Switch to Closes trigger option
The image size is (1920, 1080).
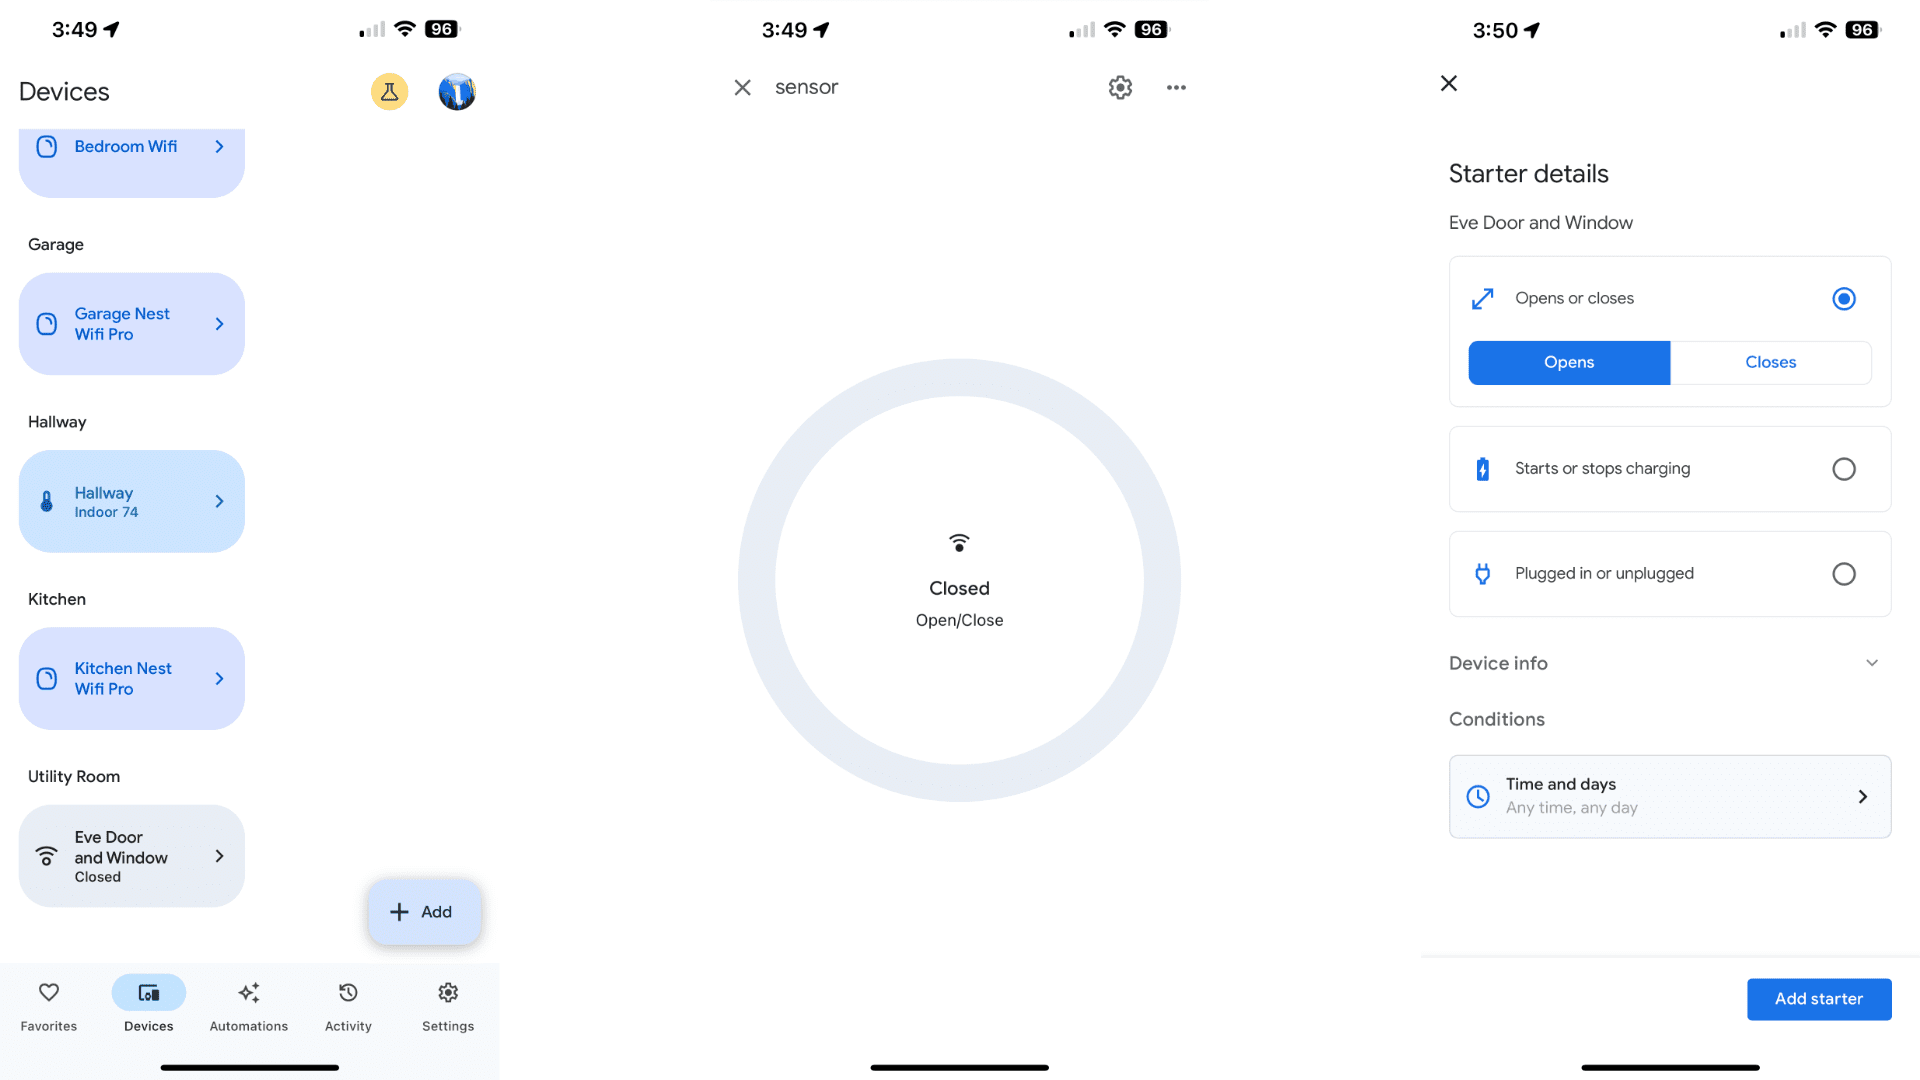pyautogui.click(x=1770, y=361)
